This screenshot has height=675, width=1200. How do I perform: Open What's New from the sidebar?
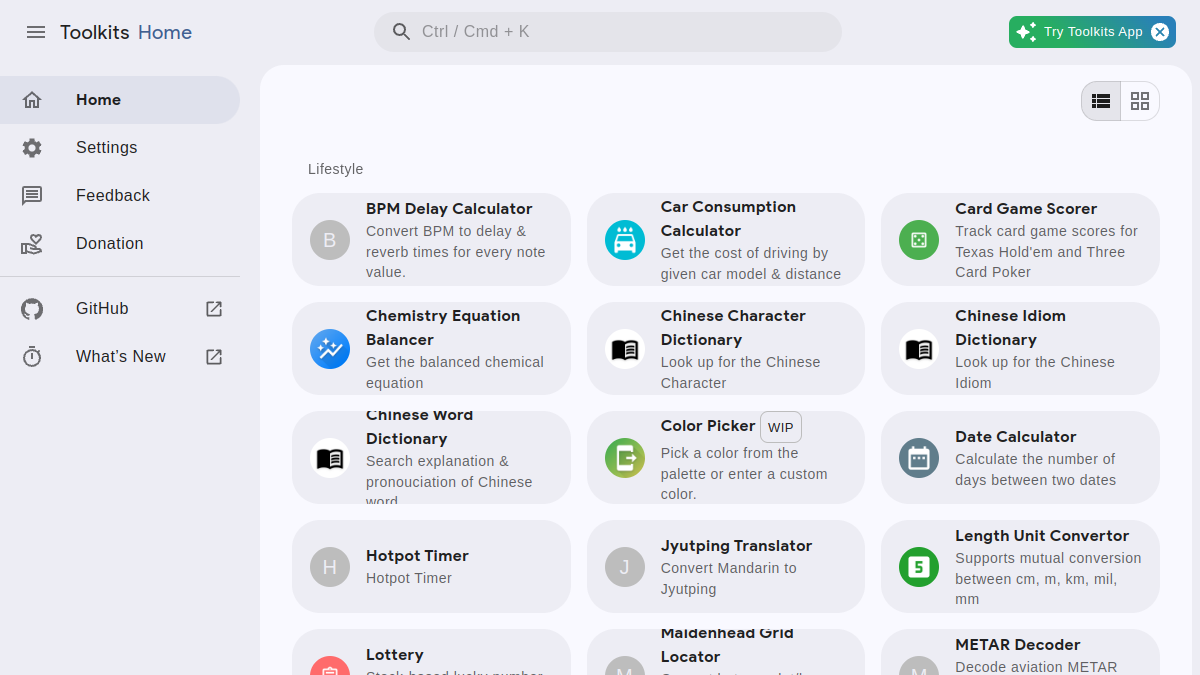click(x=120, y=357)
